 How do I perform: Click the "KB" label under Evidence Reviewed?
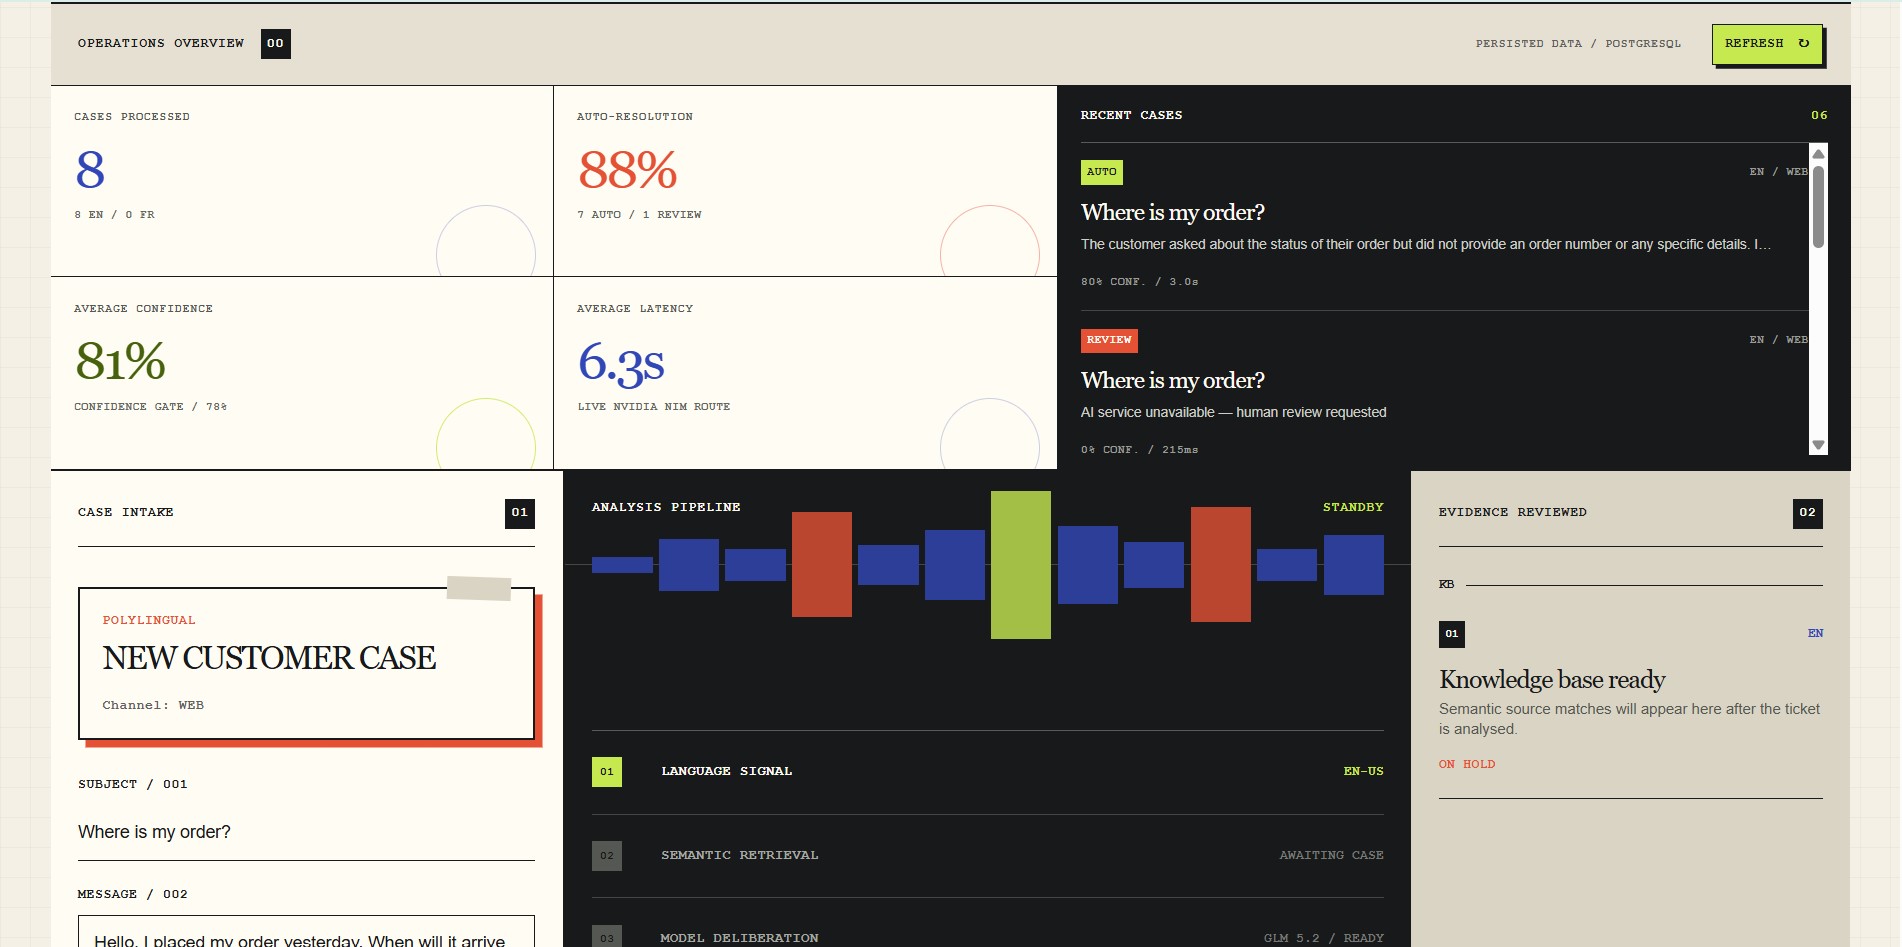pyautogui.click(x=1446, y=585)
